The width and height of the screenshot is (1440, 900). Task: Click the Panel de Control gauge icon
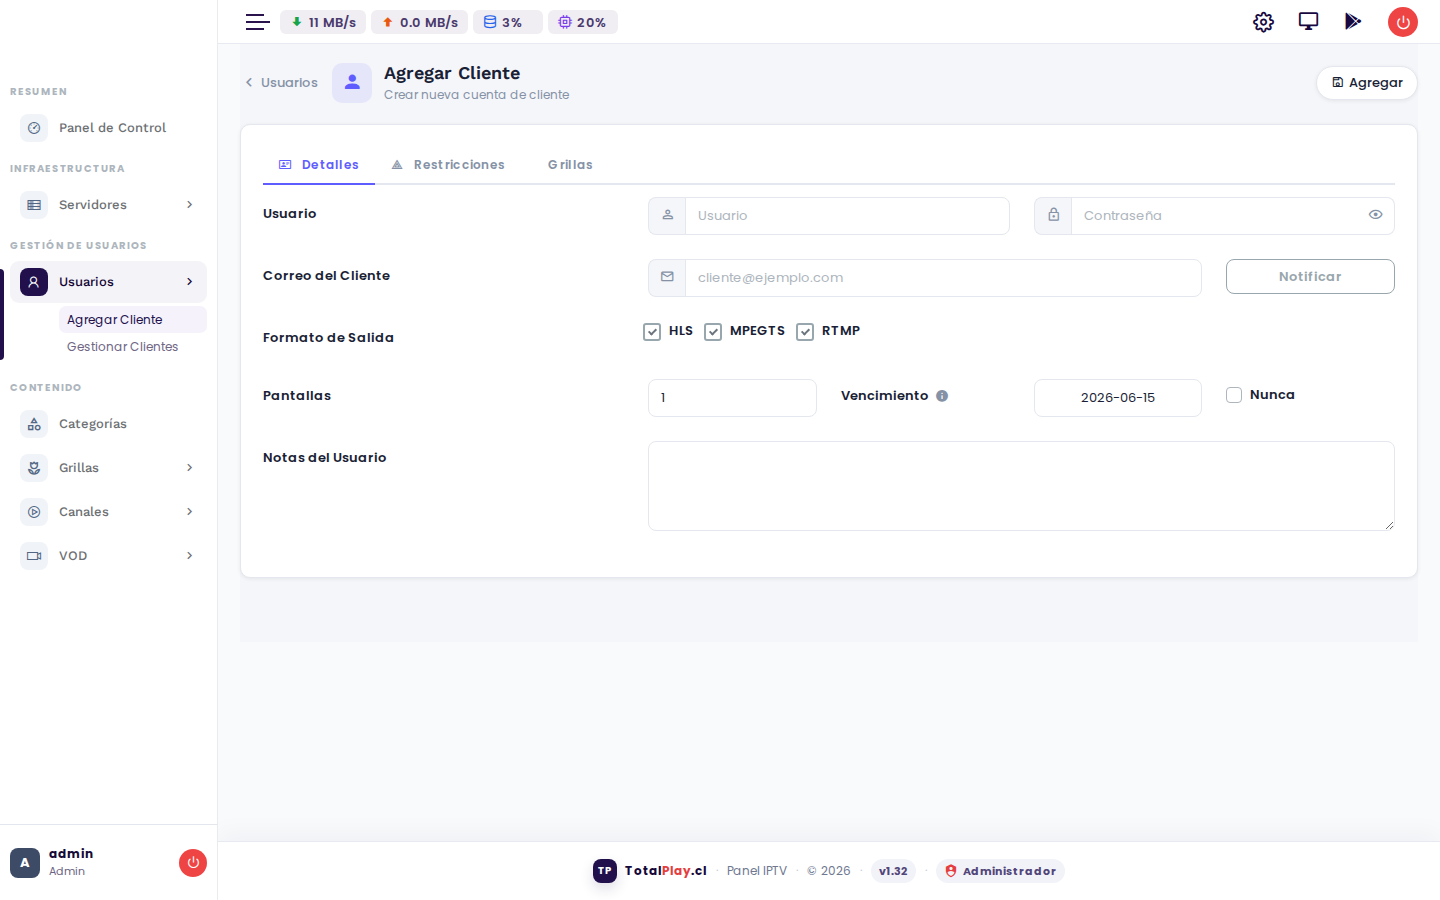(x=34, y=128)
